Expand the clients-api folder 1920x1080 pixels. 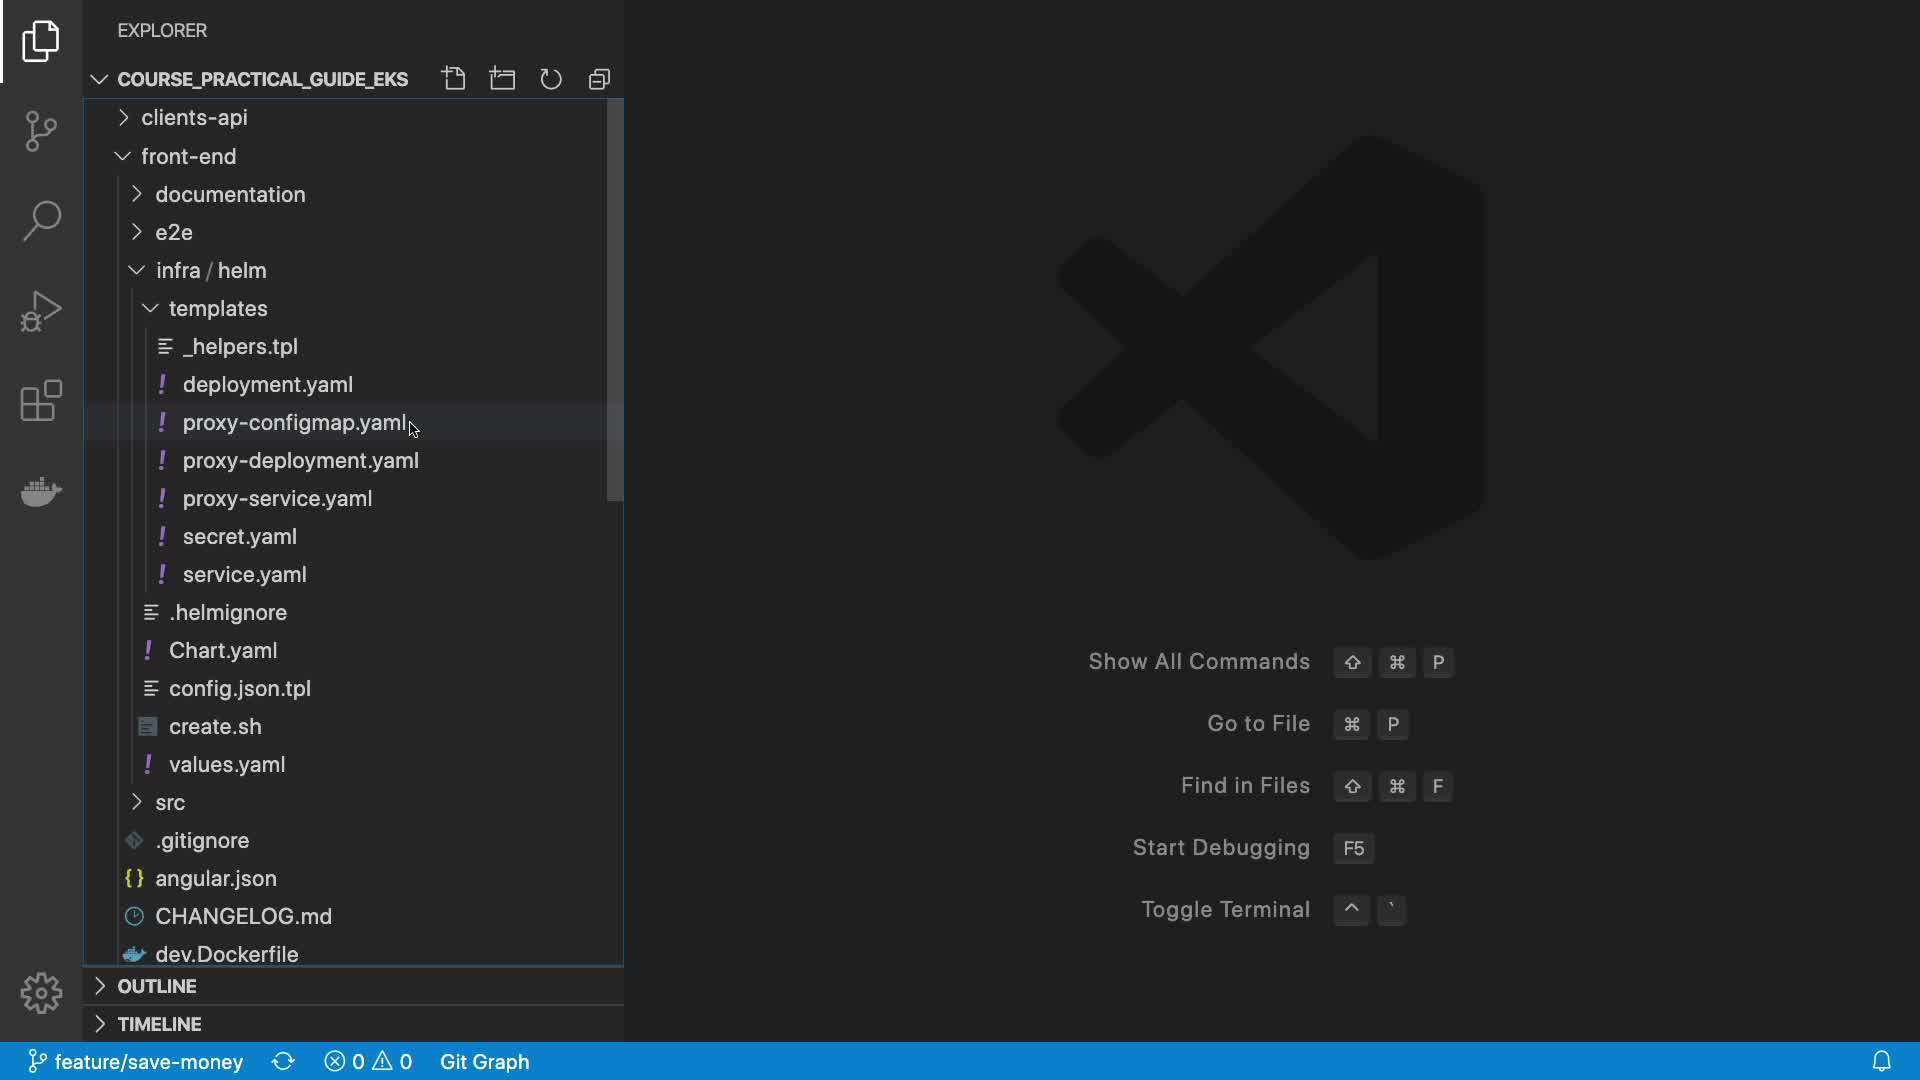coord(194,118)
